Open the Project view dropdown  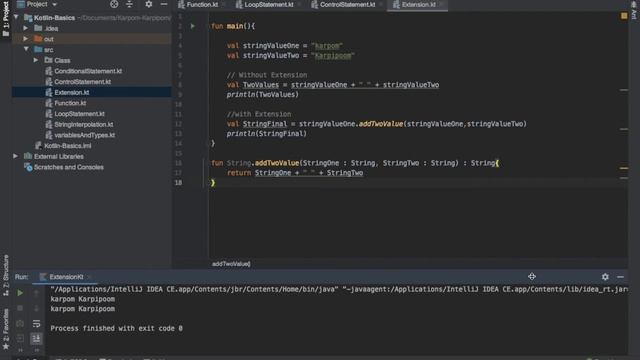[37, 4]
